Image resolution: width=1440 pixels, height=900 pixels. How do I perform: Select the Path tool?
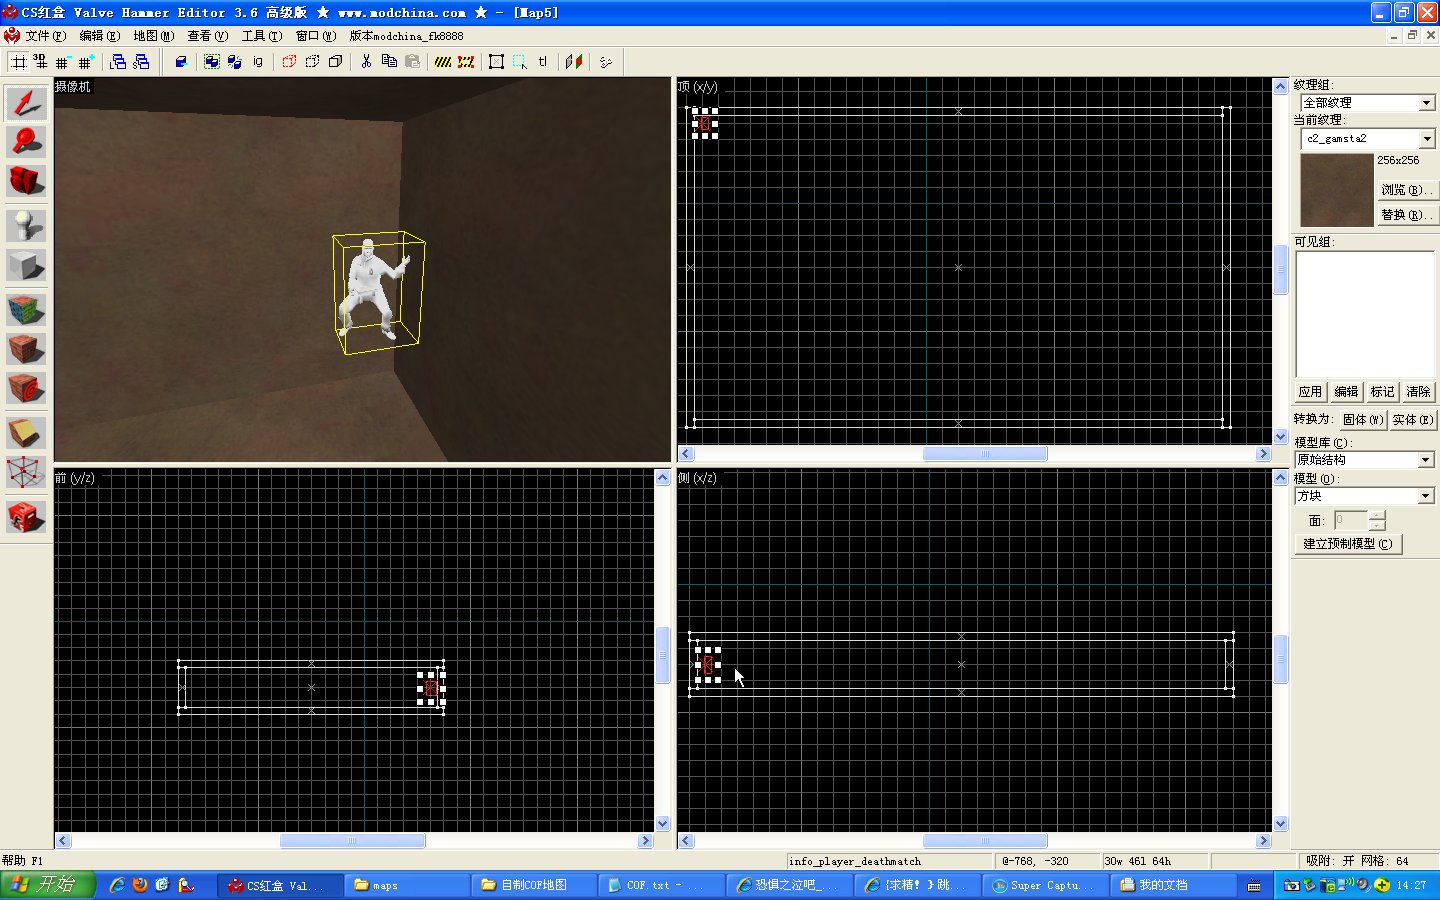pyautogui.click(x=26, y=516)
